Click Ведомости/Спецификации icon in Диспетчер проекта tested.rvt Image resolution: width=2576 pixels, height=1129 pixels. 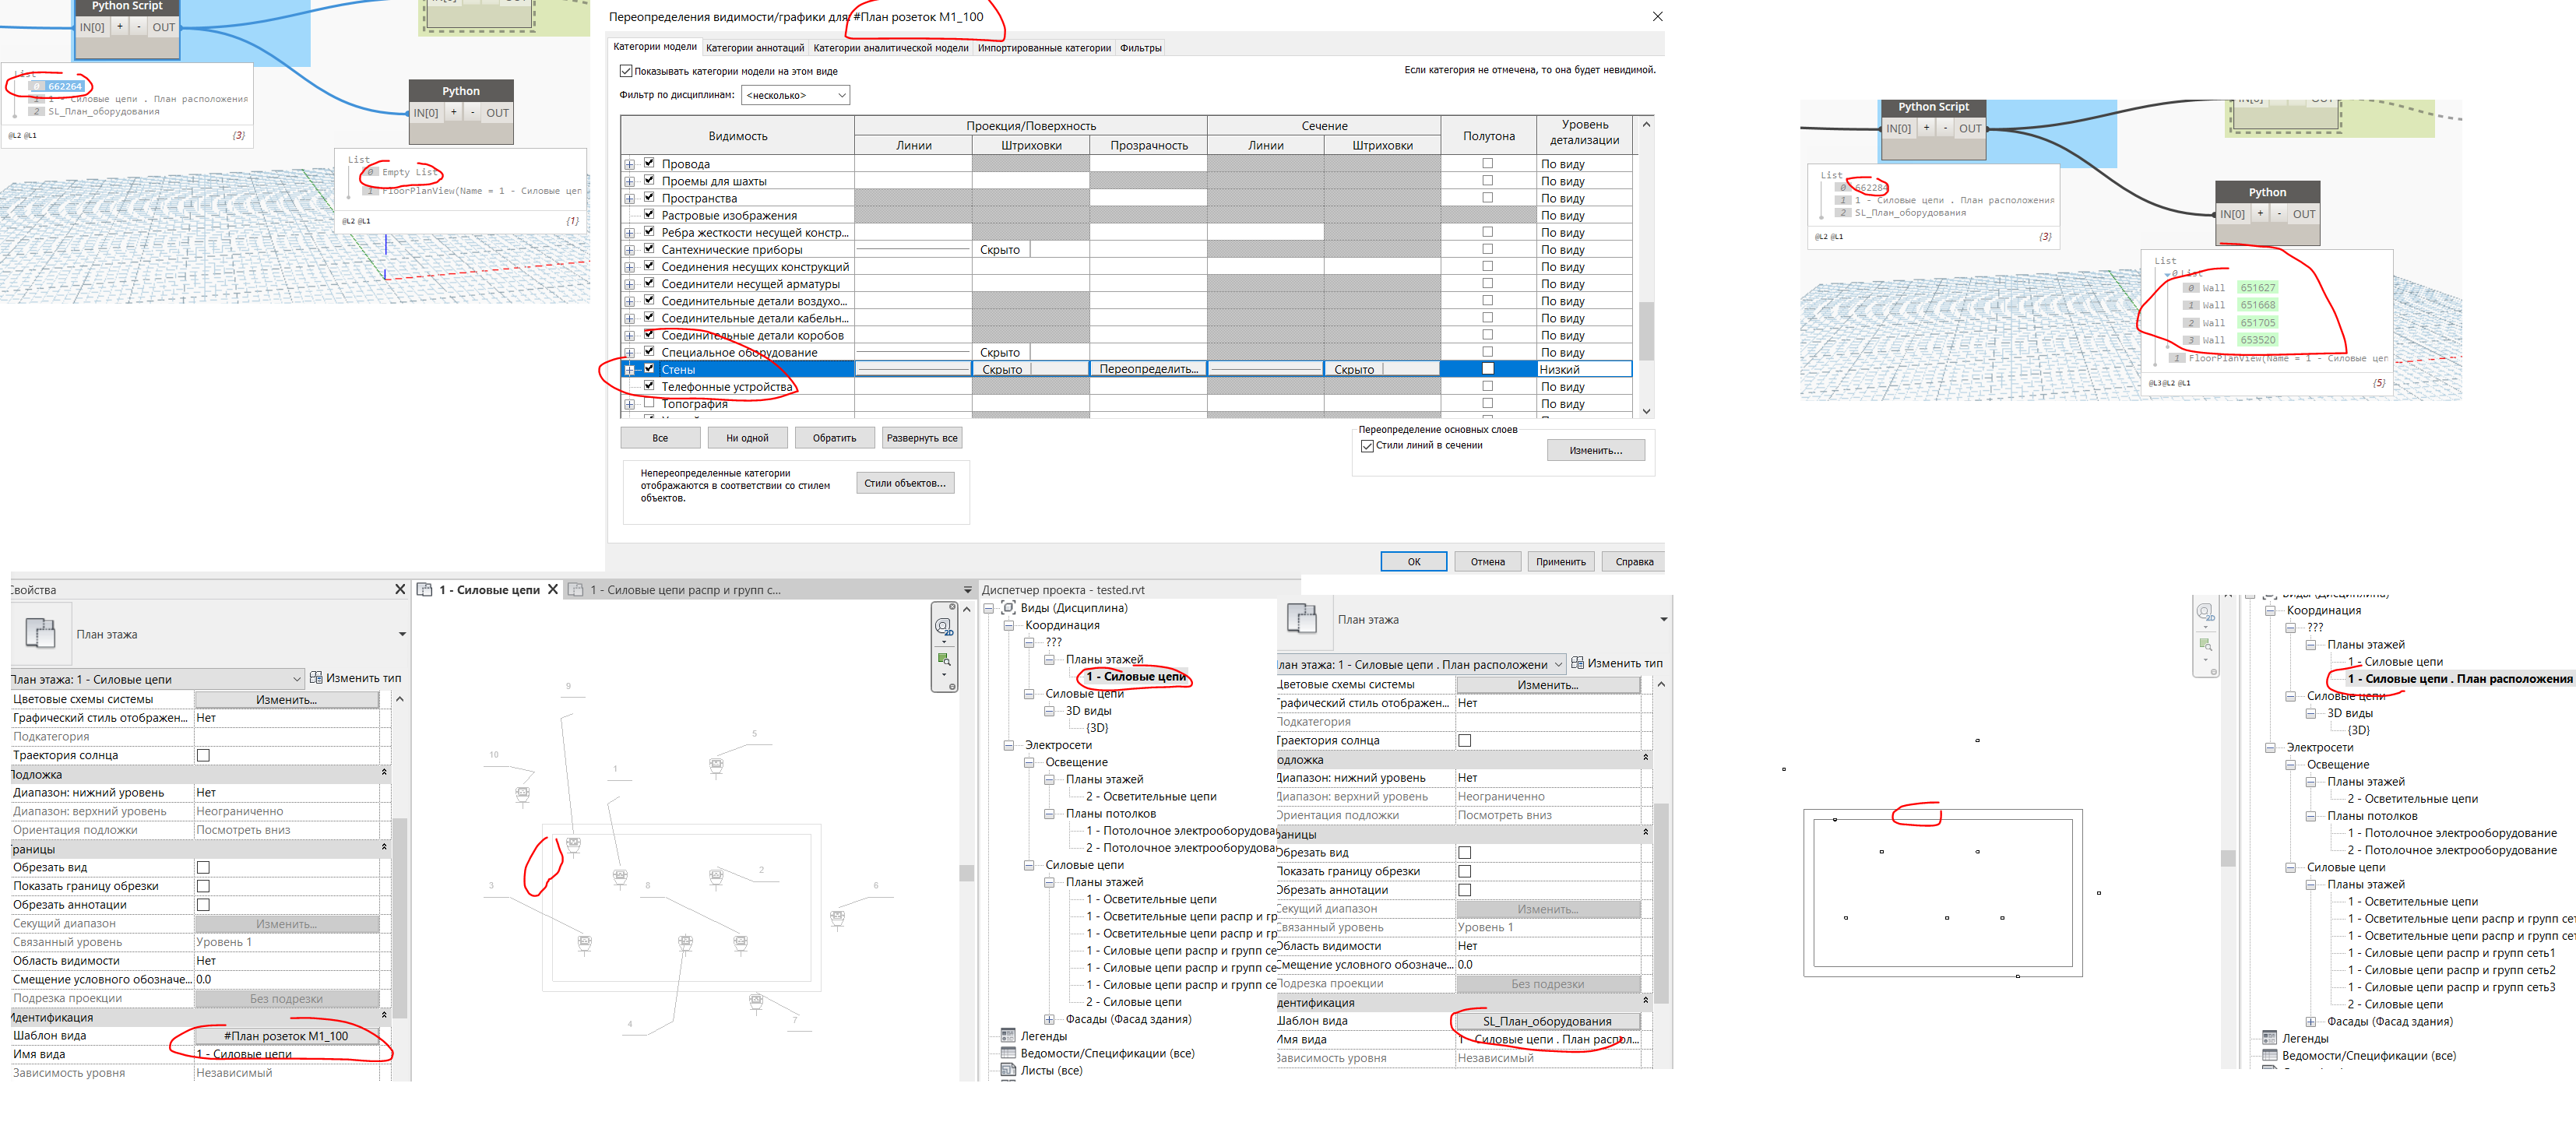[x=1008, y=1053]
